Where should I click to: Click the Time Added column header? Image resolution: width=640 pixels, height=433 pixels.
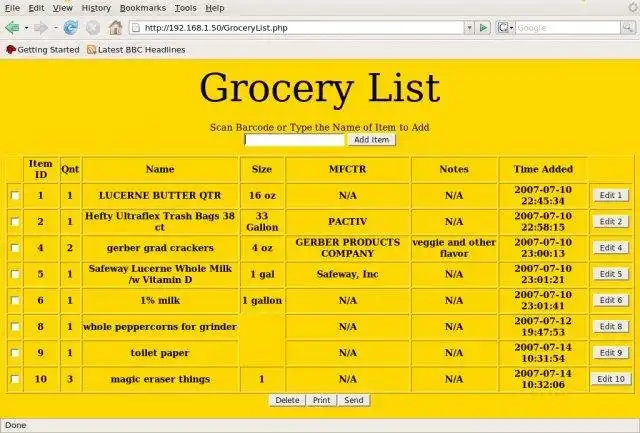click(x=543, y=169)
